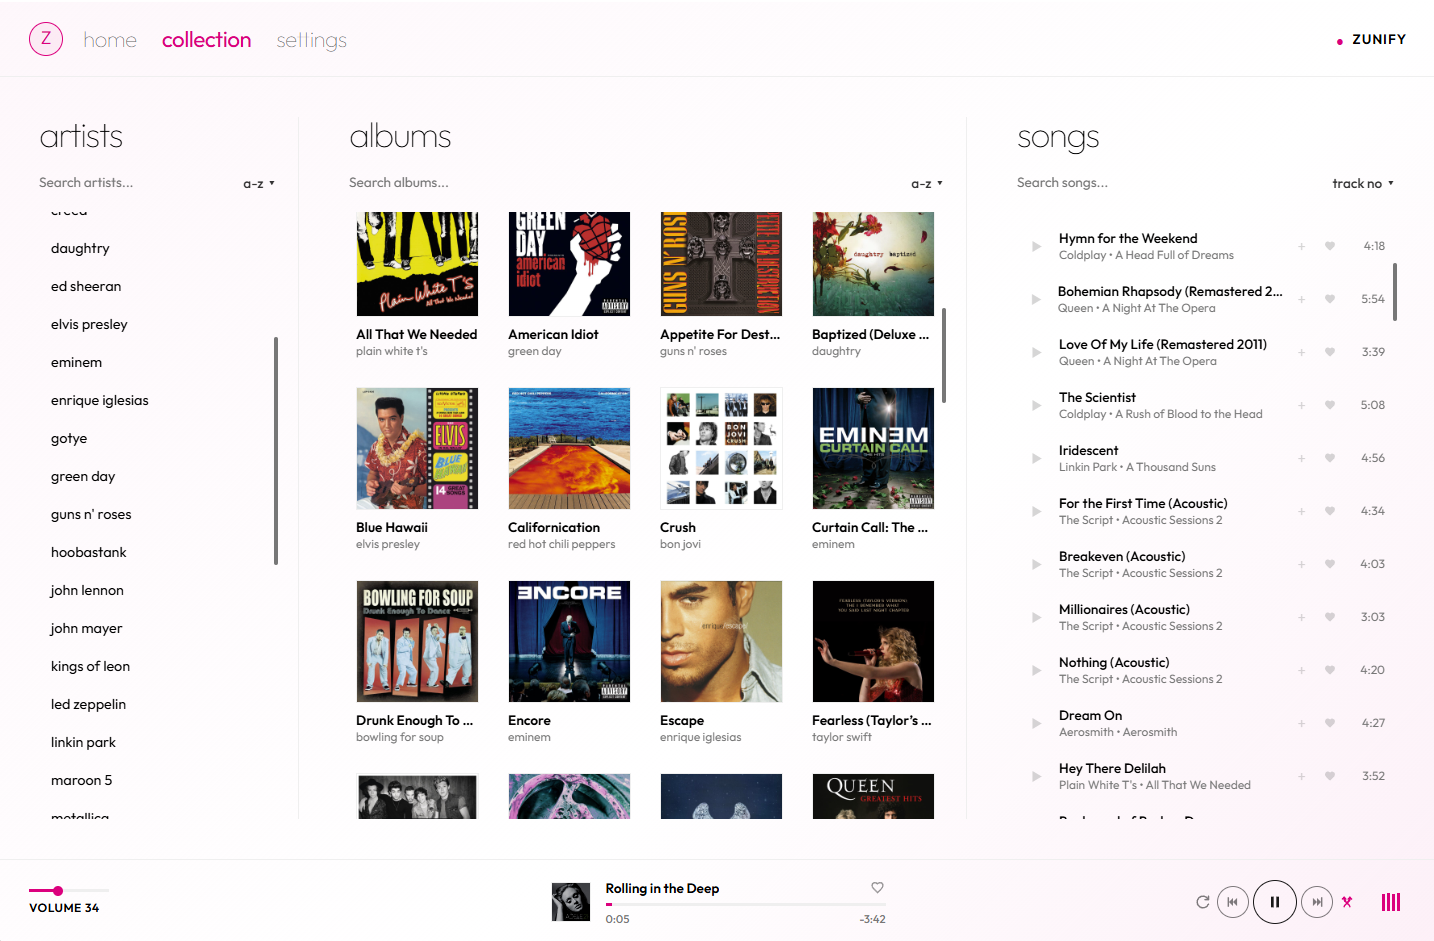Click the songs list scrollbar

[x=1395, y=292]
